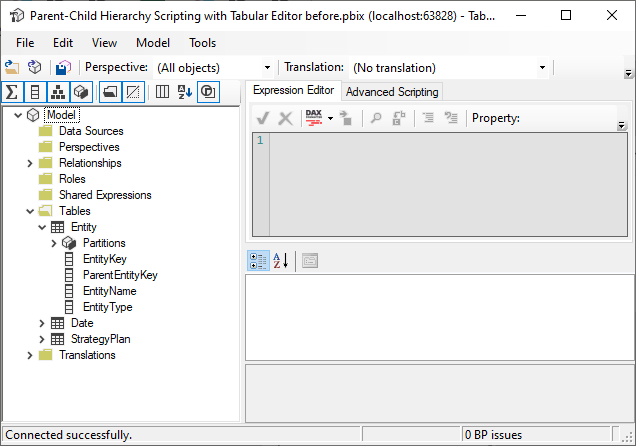The image size is (636, 446).
Task: Save the model using the toolbar icon
Action: pyautogui.click(x=62, y=67)
